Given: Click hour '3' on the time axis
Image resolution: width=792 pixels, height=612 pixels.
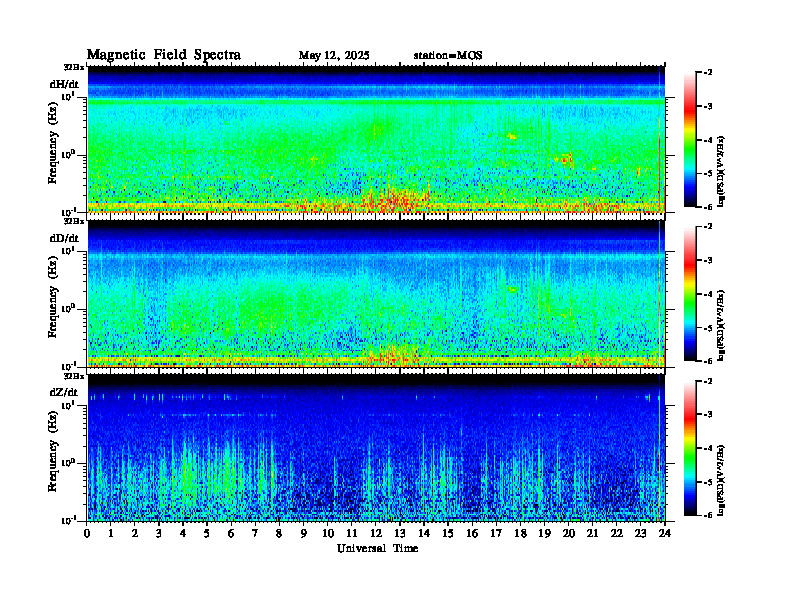Looking at the screenshot, I should 159,534.
